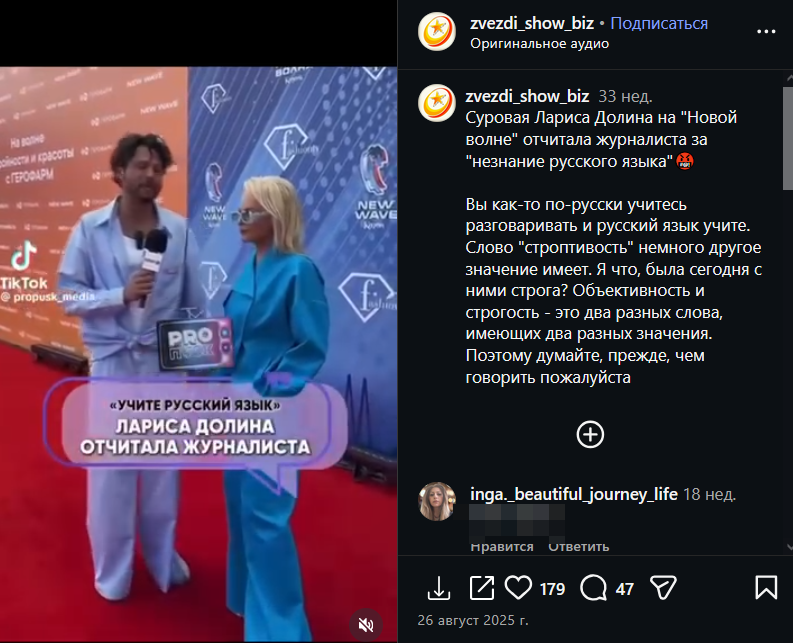Like the comment via Нравится
The width and height of the screenshot is (793, 643).
502,547
